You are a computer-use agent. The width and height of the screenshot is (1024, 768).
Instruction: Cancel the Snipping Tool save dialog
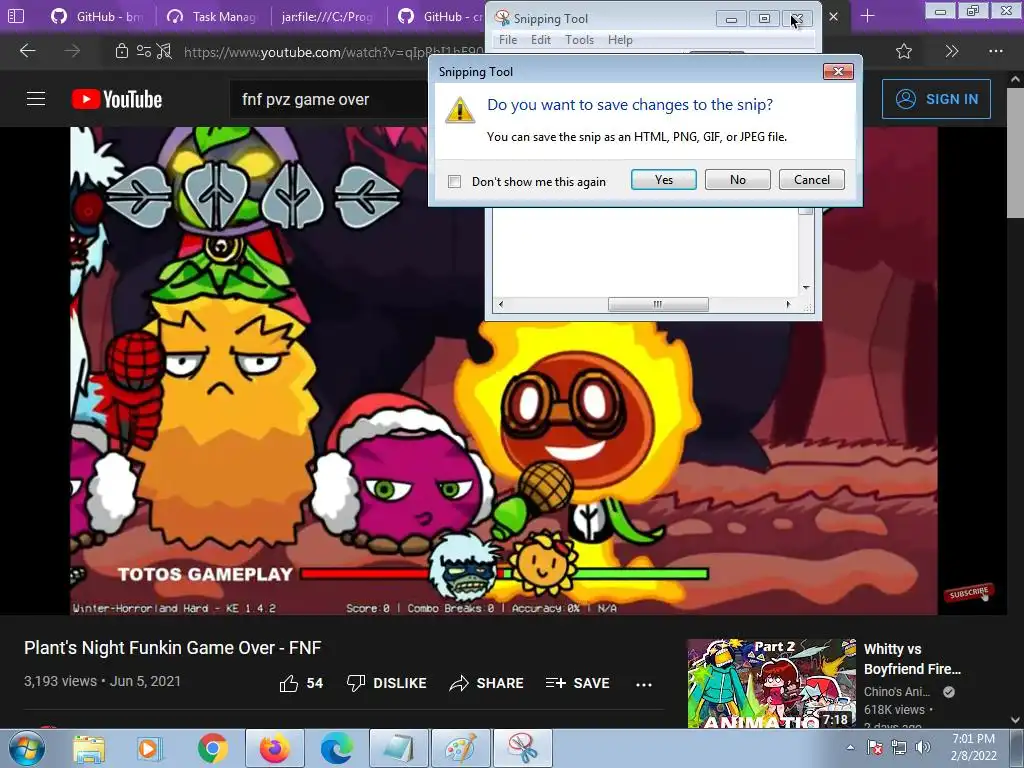point(812,180)
